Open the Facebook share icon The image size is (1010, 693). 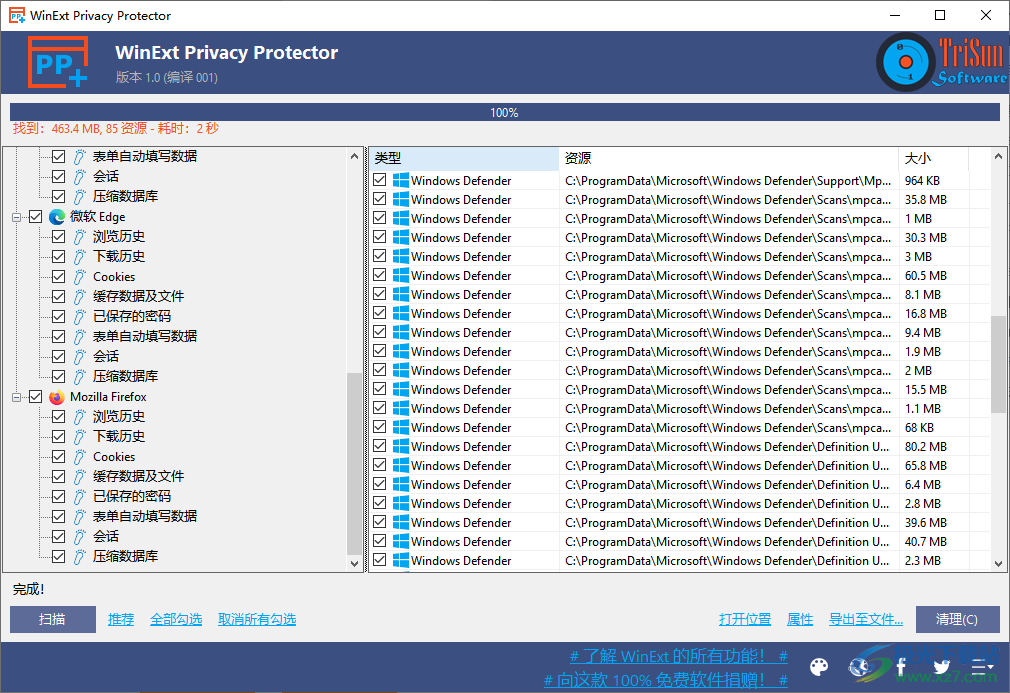point(900,667)
